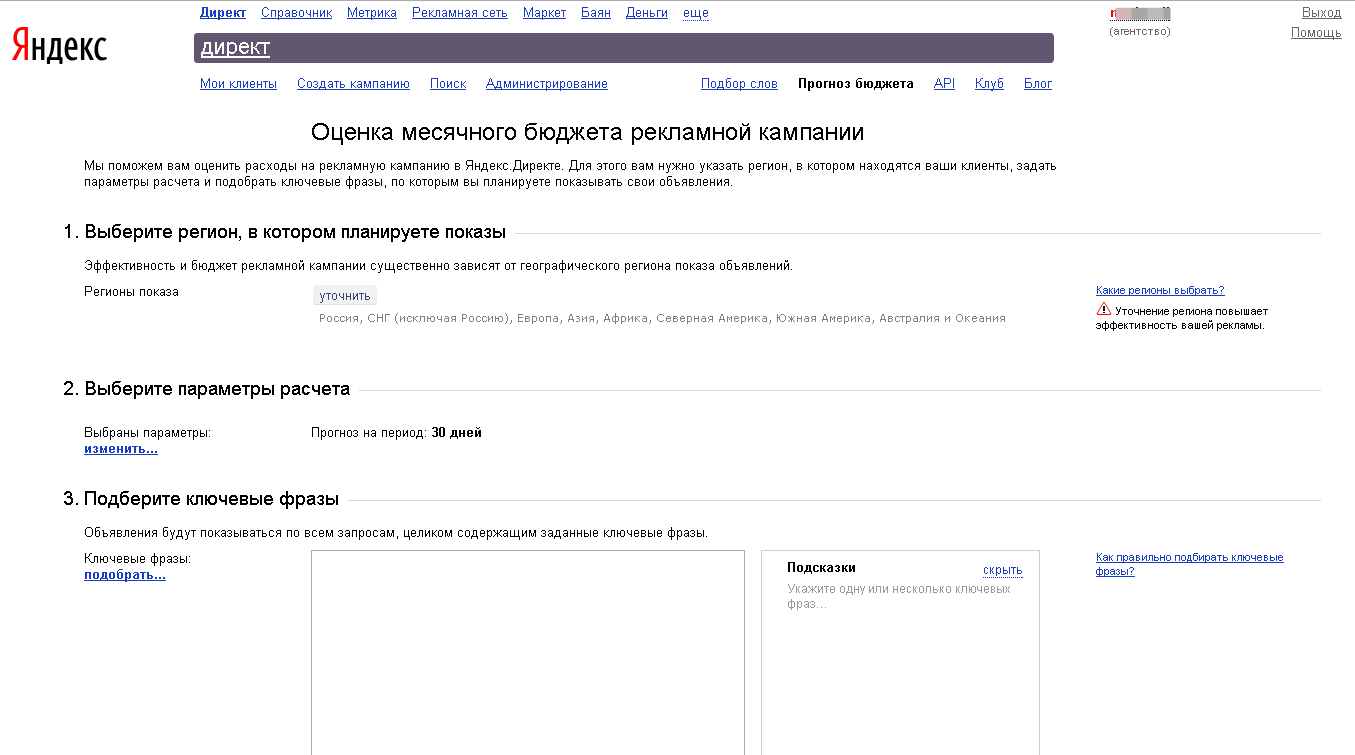Click 'Выход' to log out
Screen dimensions: 1355x755
(1322, 11)
